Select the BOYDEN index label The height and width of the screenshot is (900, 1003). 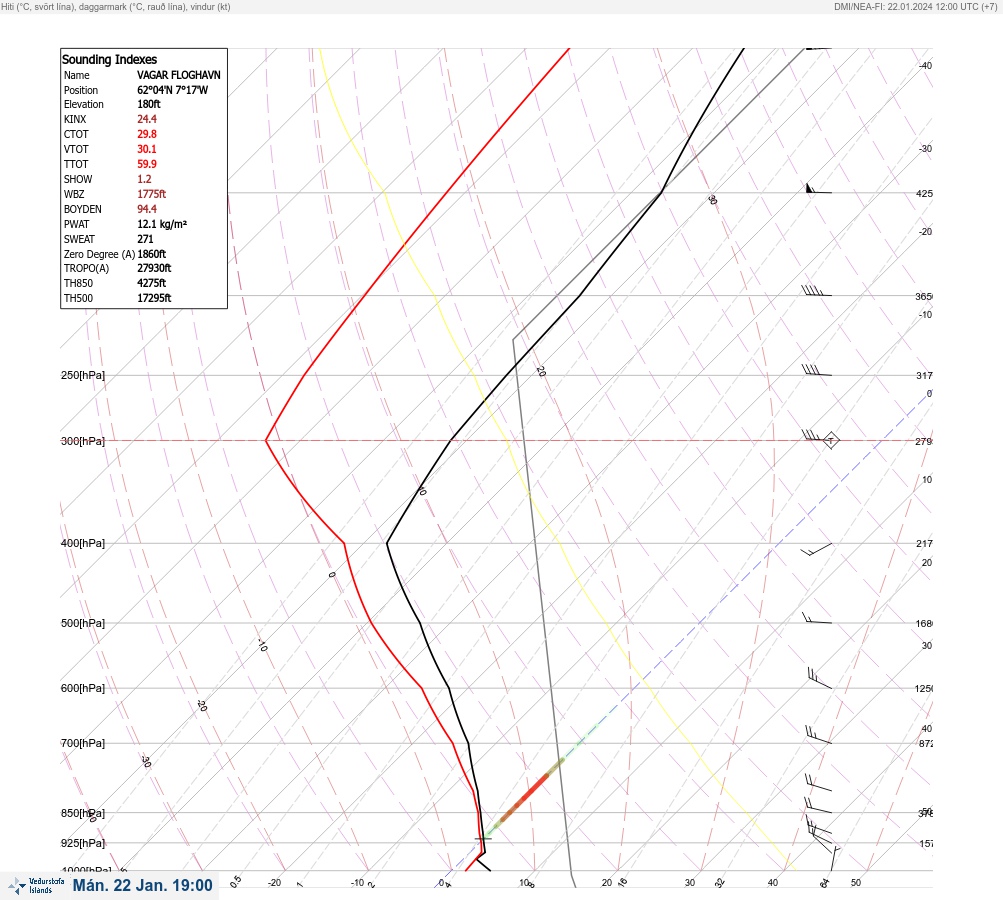coord(83,209)
